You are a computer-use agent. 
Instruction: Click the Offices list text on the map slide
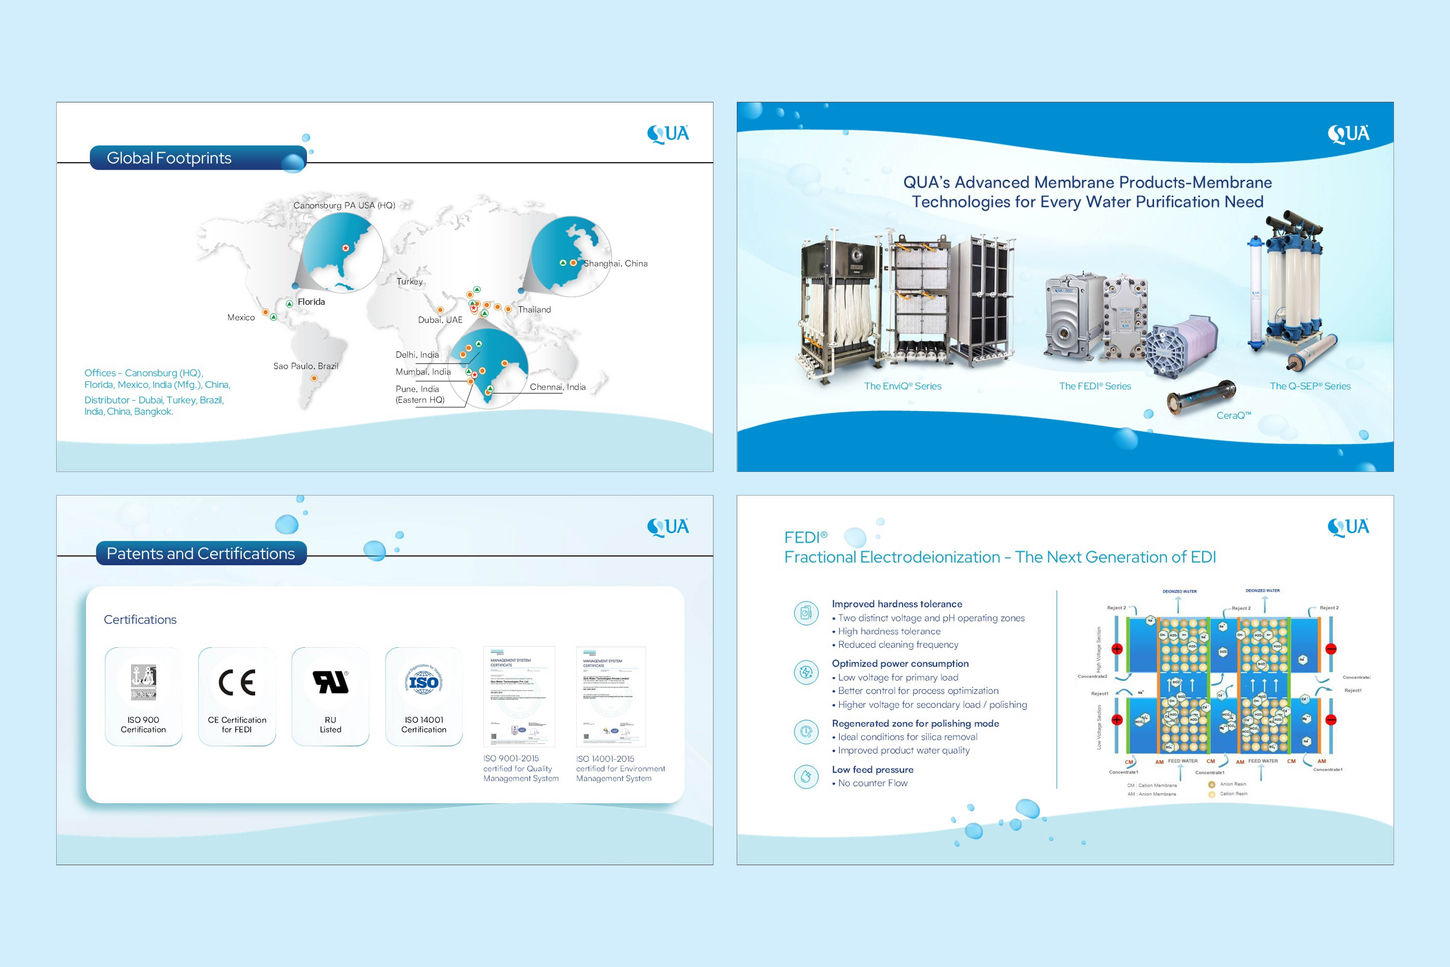pos(157,379)
